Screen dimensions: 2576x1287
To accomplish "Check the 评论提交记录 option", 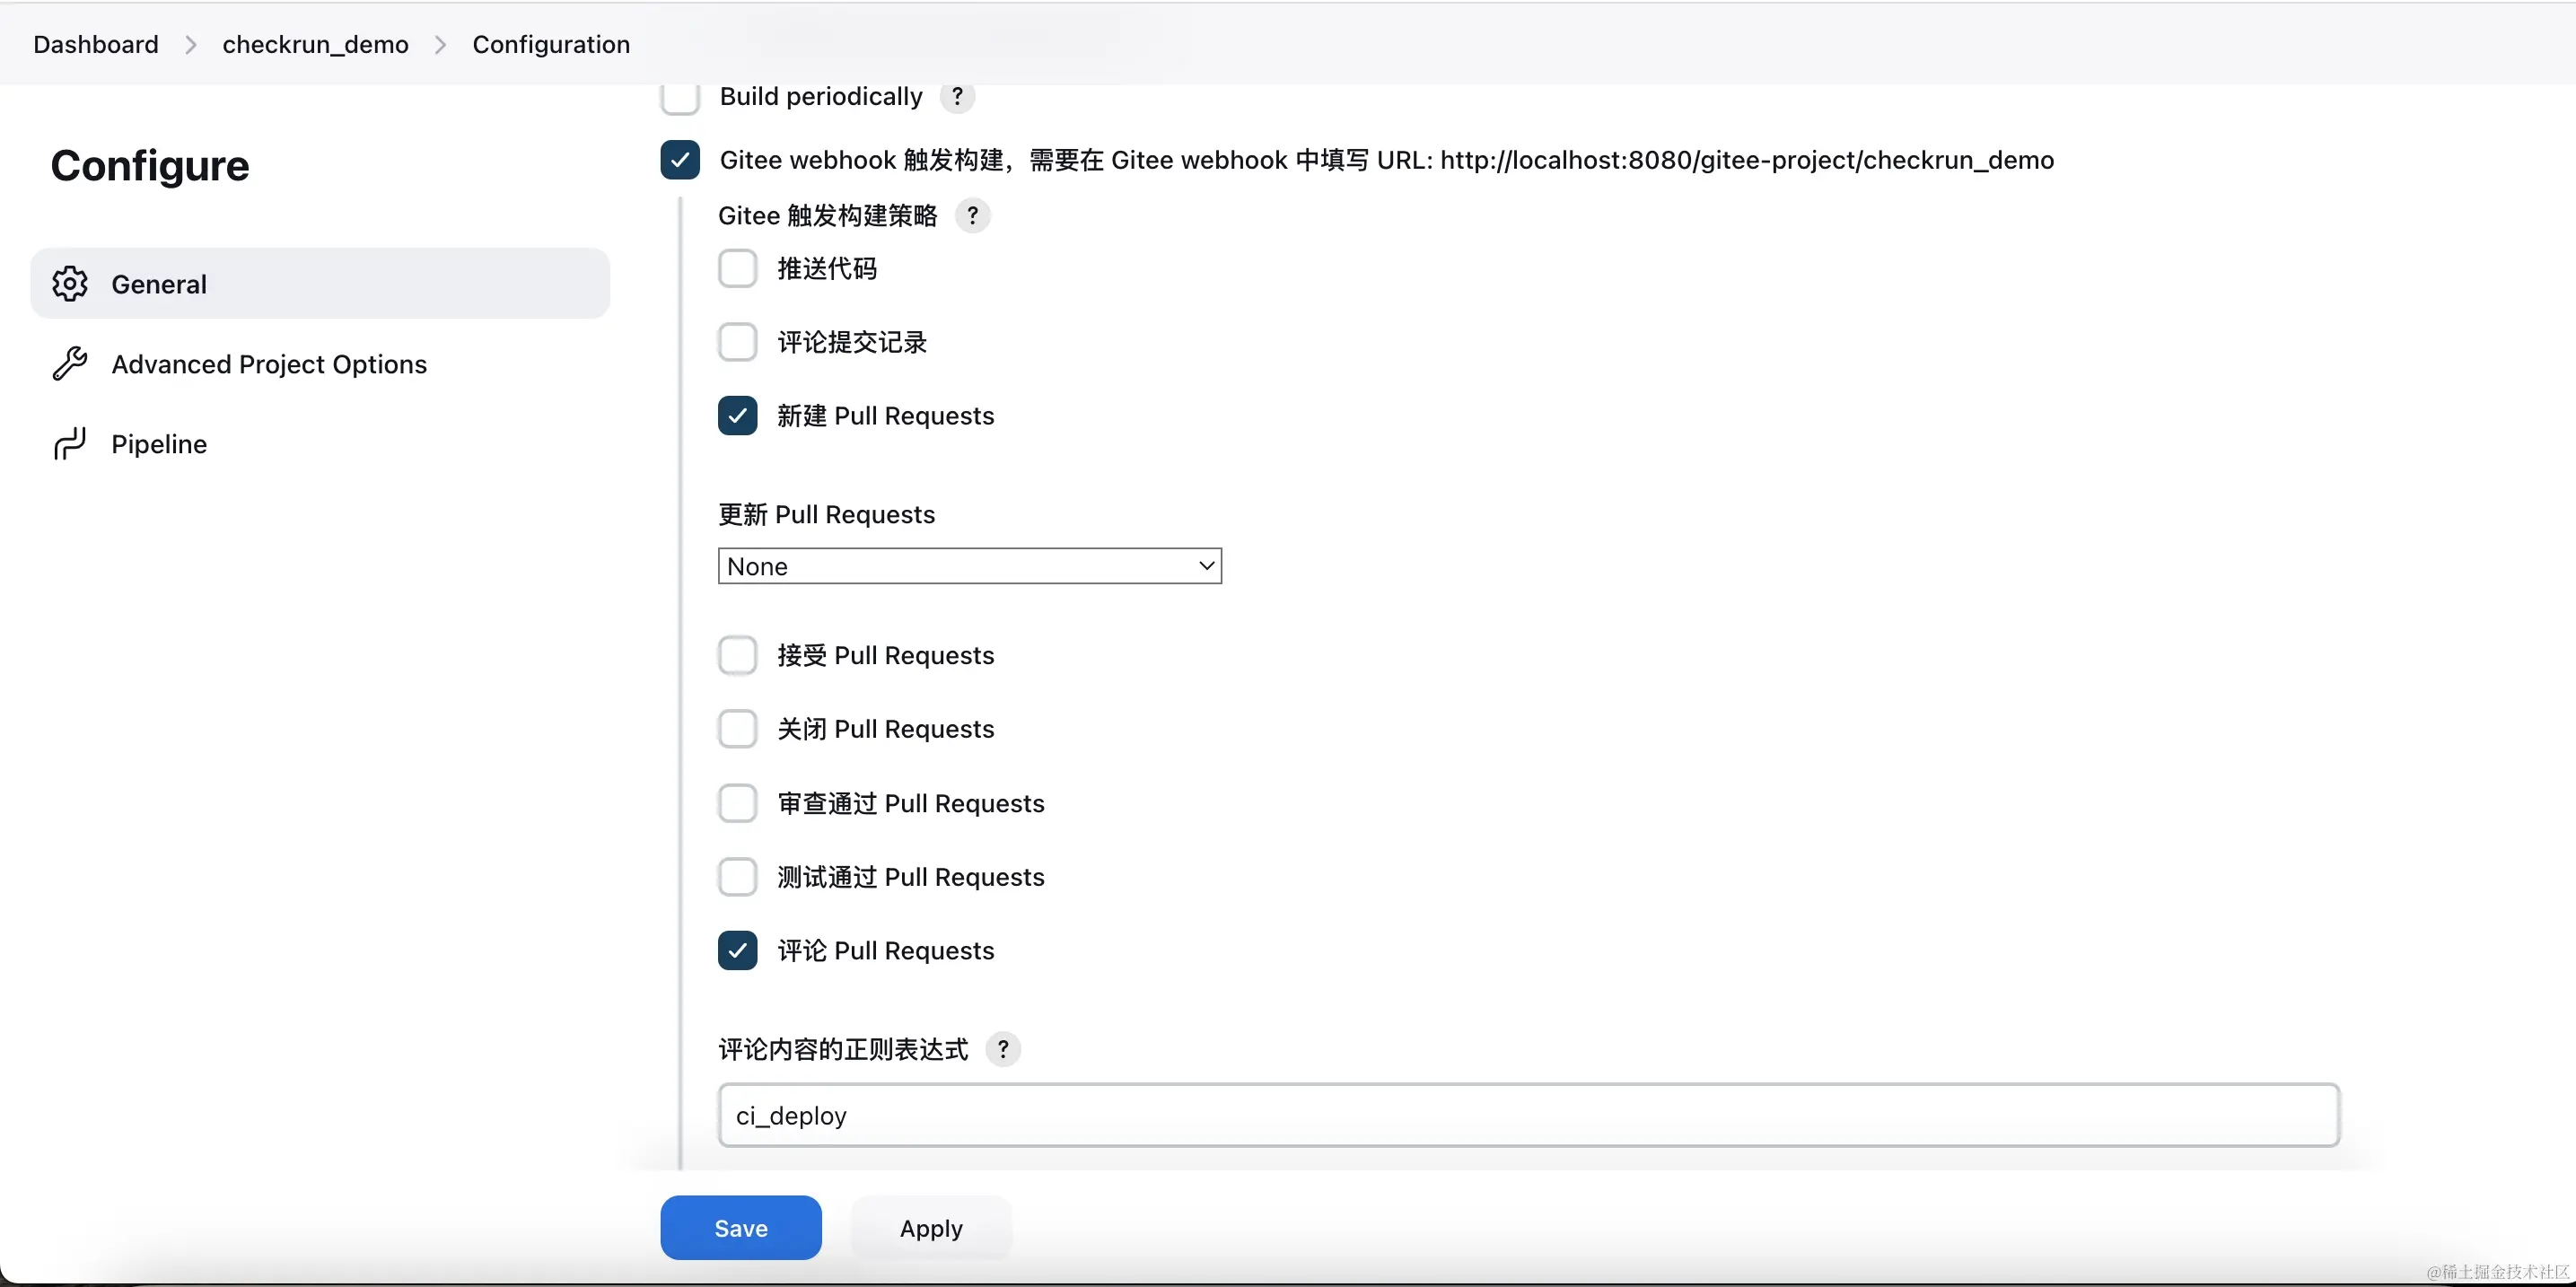I will pyautogui.click(x=738, y=342).
